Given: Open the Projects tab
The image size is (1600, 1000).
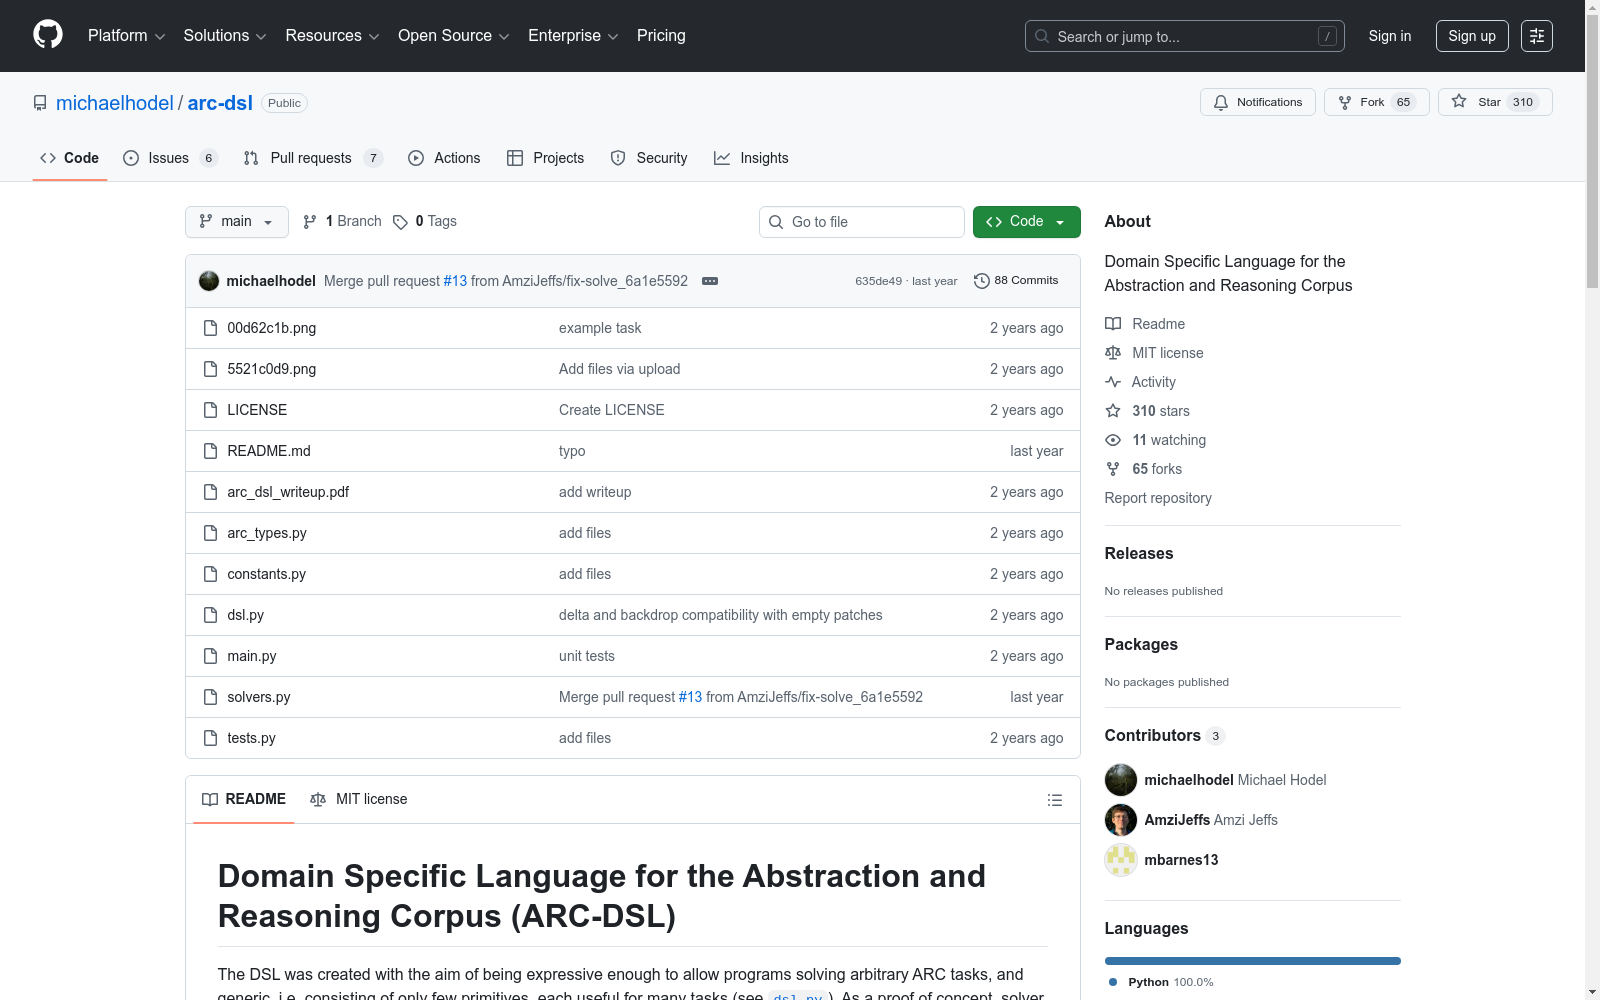Looking at the screenshot, I should [x=546, y=158].
